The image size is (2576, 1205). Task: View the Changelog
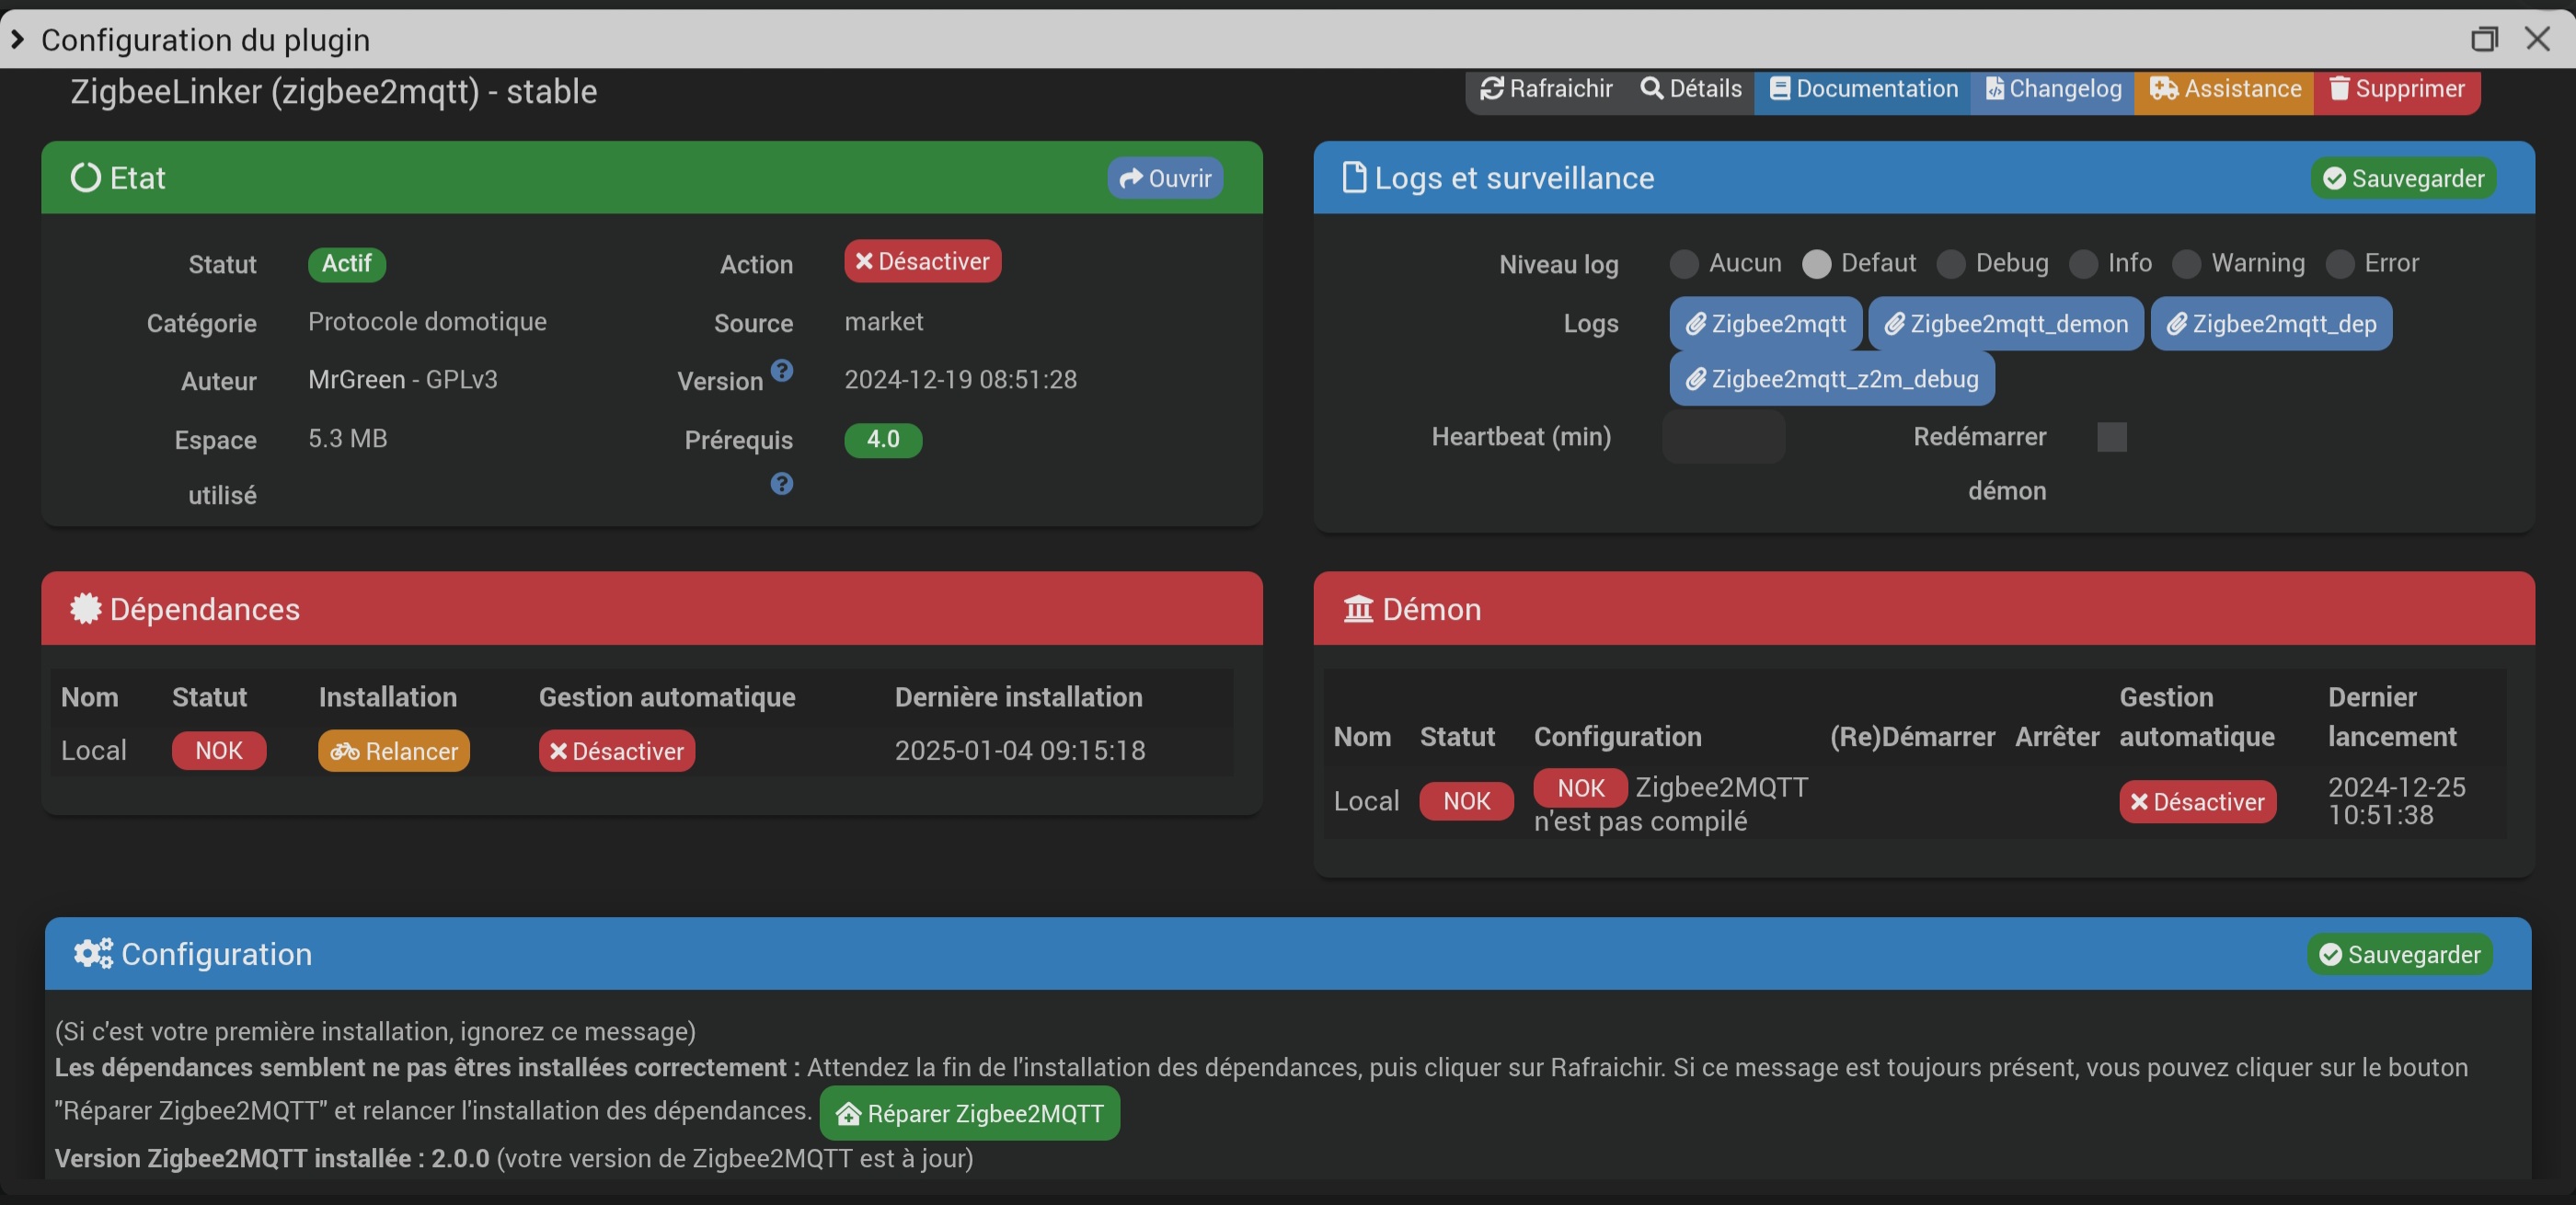coord(2053,89)
